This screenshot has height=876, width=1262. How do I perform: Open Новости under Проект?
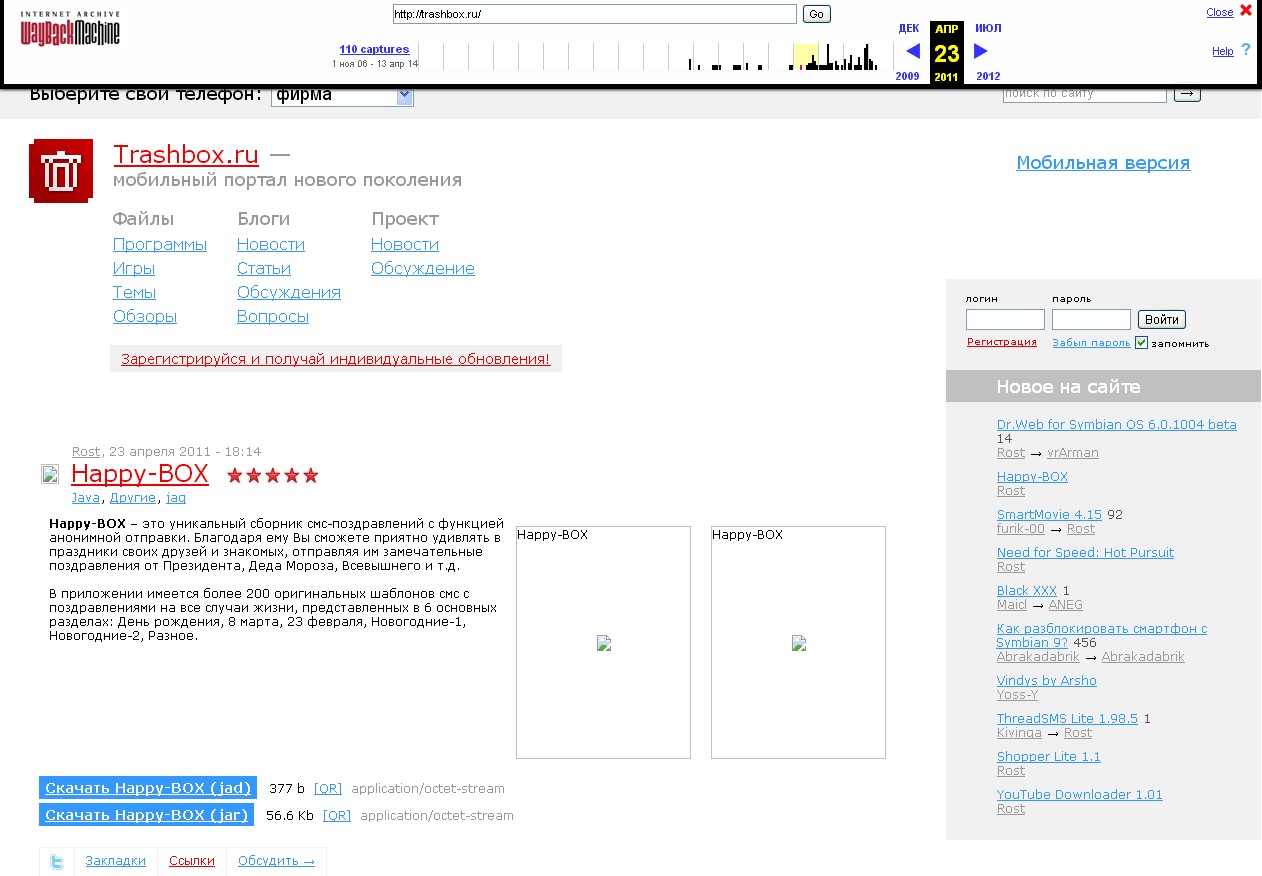(405, 245)
